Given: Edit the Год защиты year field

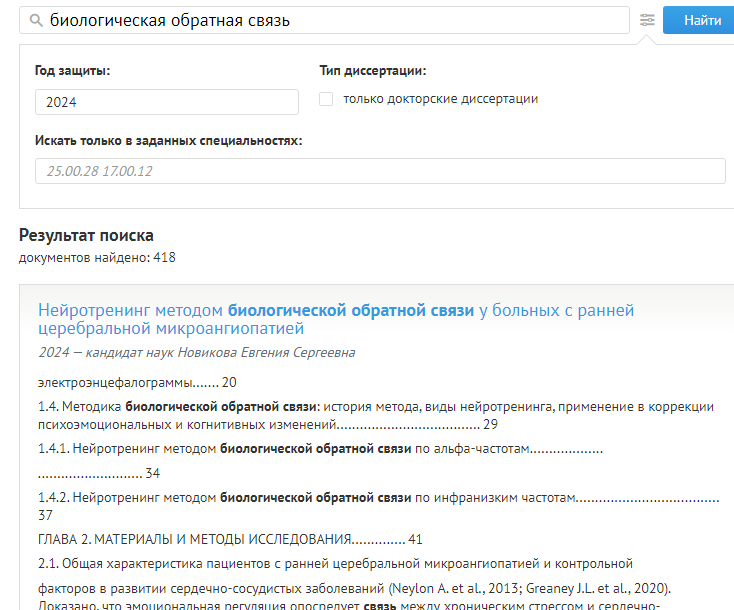Looking at the screenshot, I should (167, 102).
